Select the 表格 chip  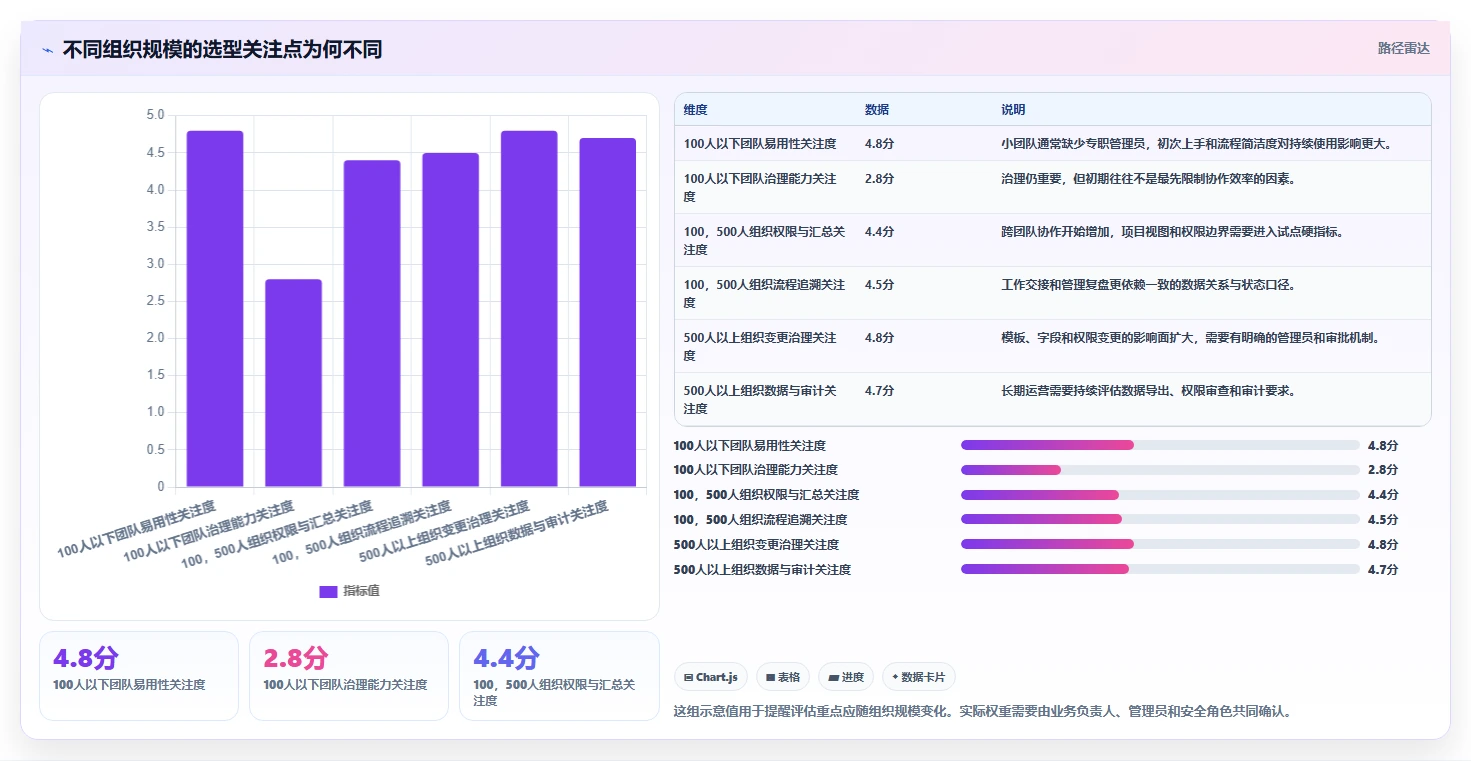782,677
